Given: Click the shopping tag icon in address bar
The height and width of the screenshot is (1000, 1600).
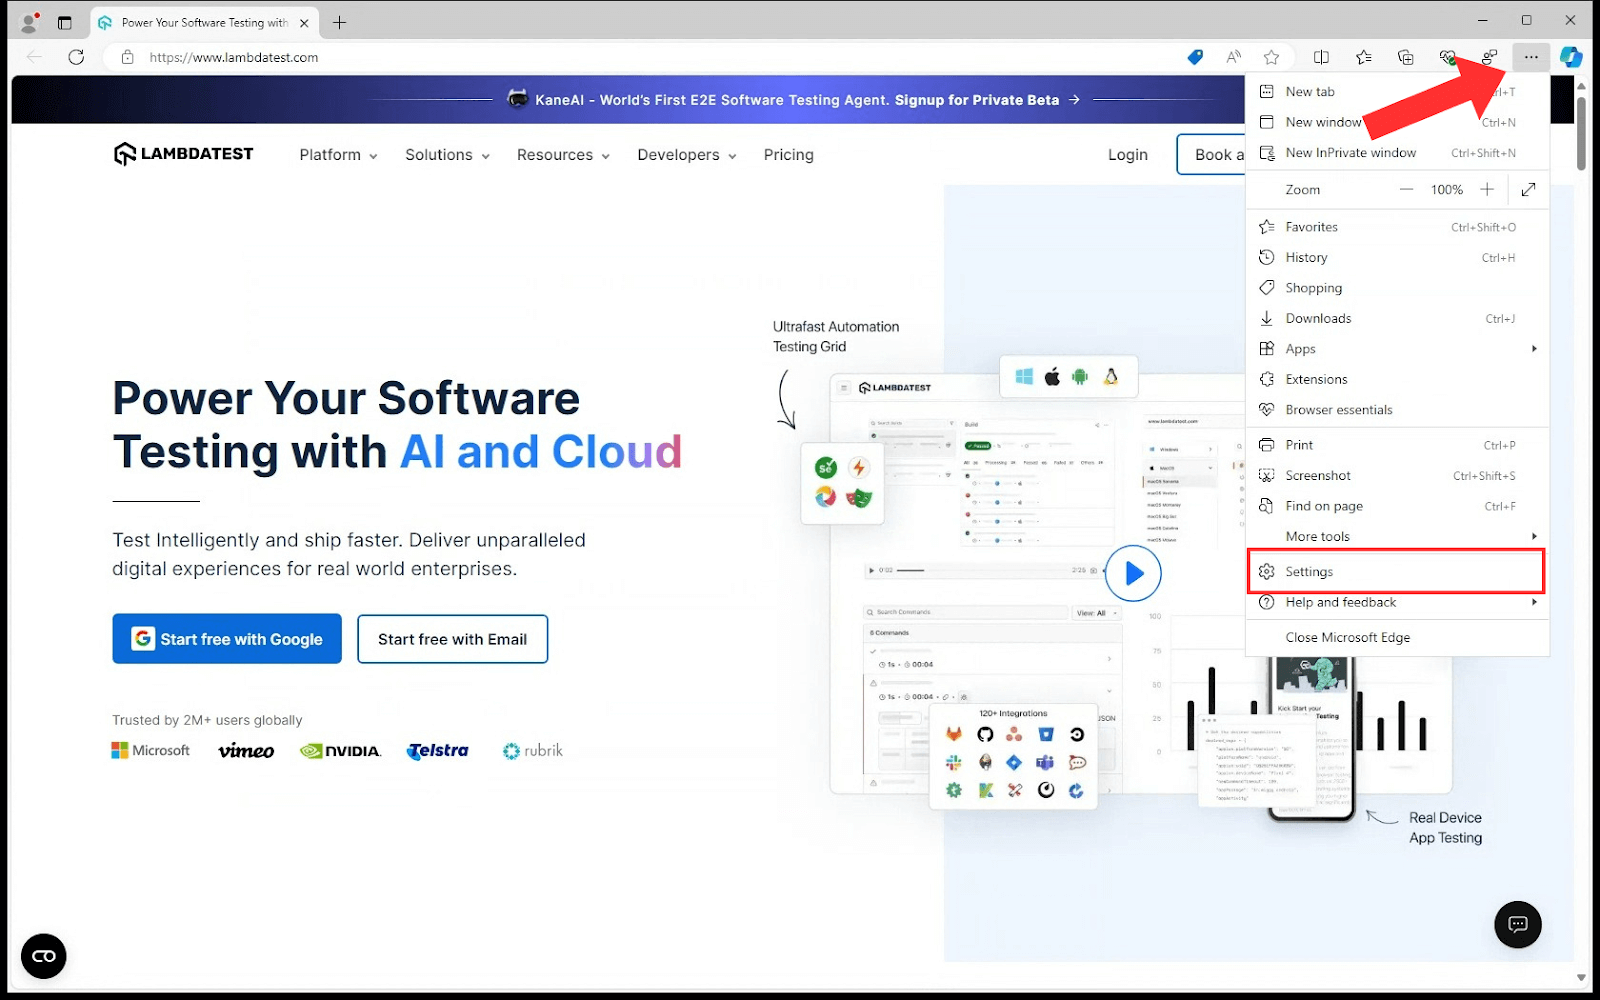Looking at the screenshot, I should click(1194, 57).
